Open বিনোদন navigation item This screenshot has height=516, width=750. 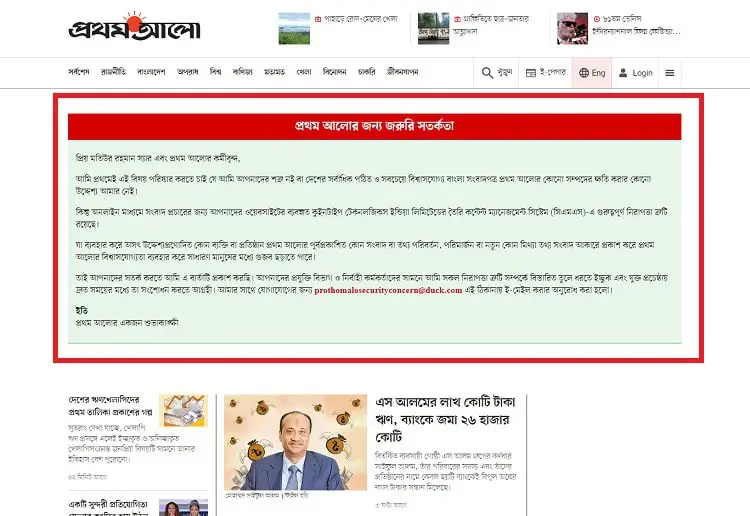click(334, 72)
